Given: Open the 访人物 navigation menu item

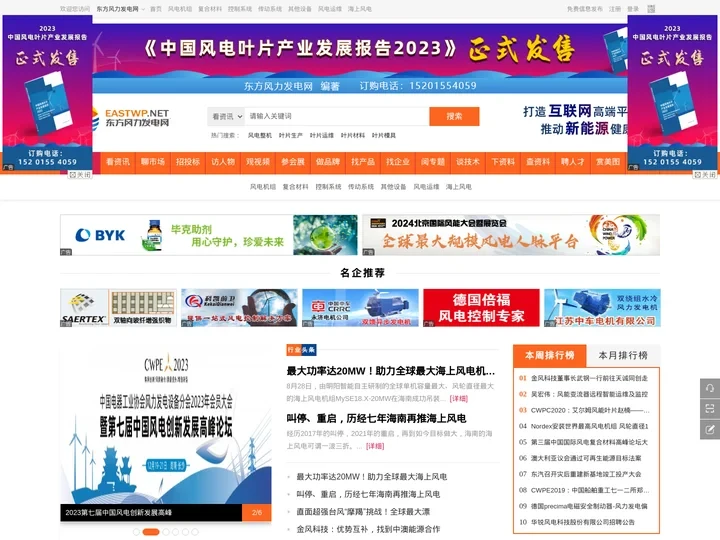Looking at the screenshot, I should click(223, 162).
